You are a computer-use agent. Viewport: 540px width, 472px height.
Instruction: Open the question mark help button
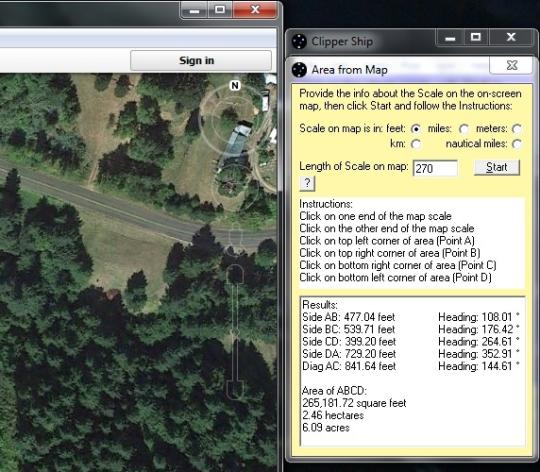coord(307,183)
